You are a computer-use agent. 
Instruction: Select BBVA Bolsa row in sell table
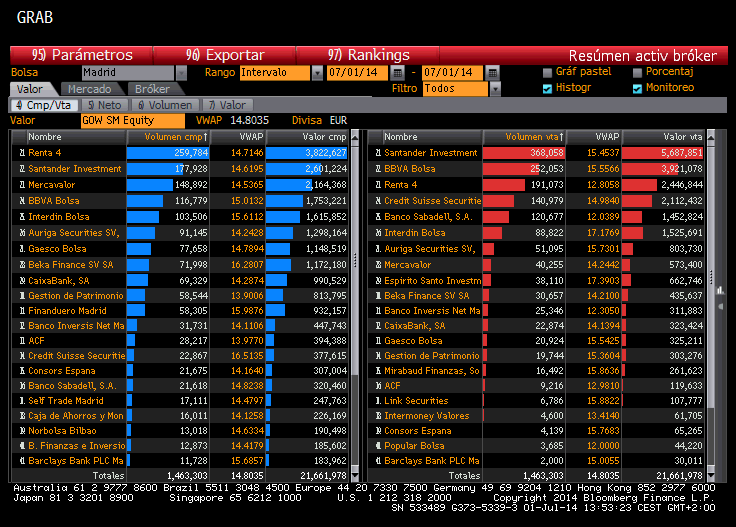(x=536, y=169)
